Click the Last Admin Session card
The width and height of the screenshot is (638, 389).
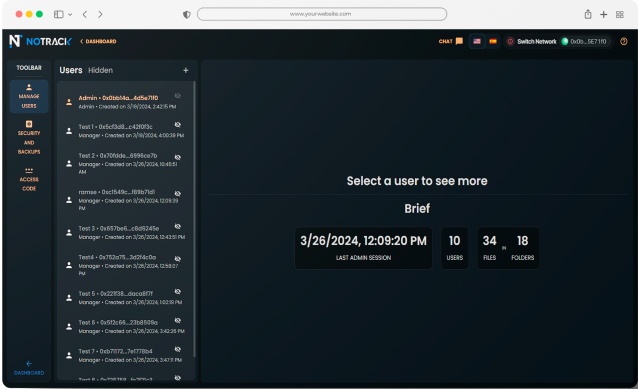[363, 248]
